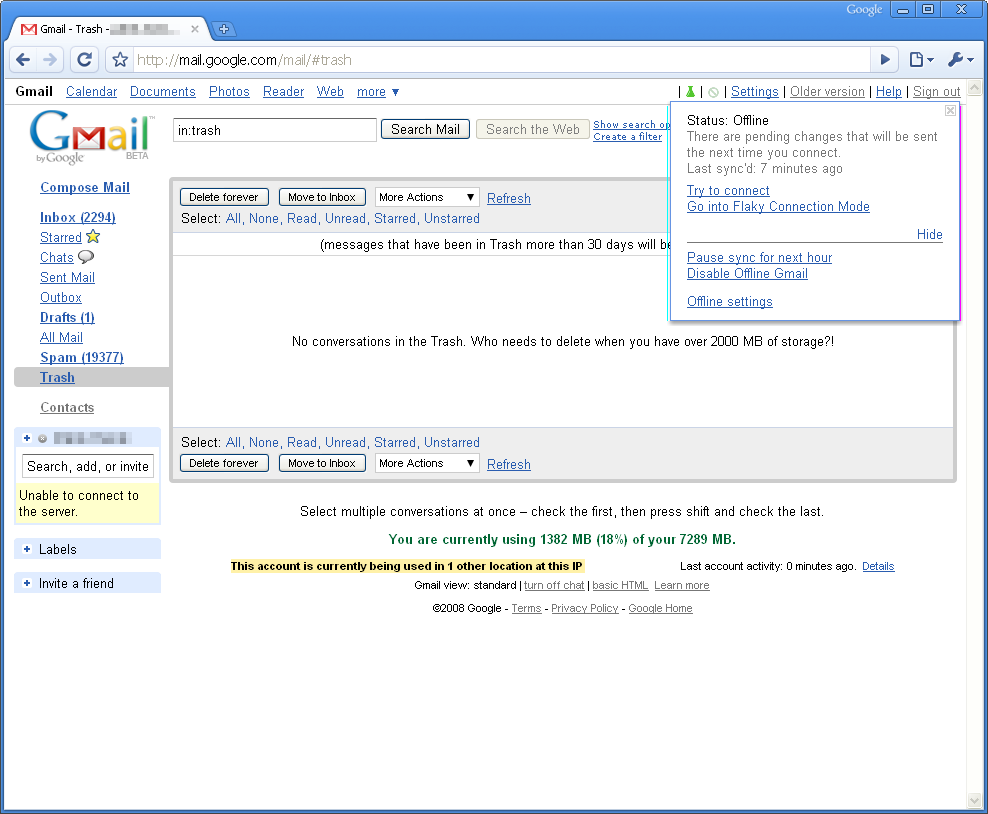Click Create a filter
The width and height of the screenshot is (988, 814).
click(x=628, y=137)
